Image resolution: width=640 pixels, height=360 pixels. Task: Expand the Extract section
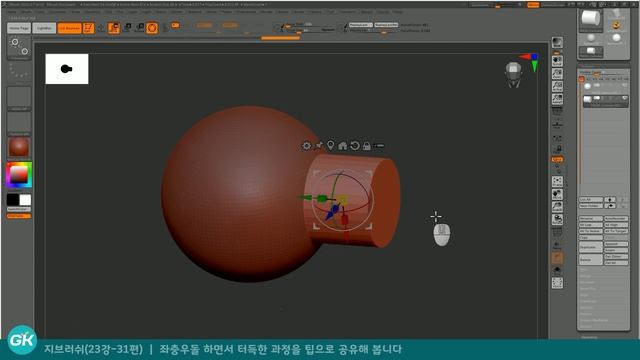coord(586,326)
